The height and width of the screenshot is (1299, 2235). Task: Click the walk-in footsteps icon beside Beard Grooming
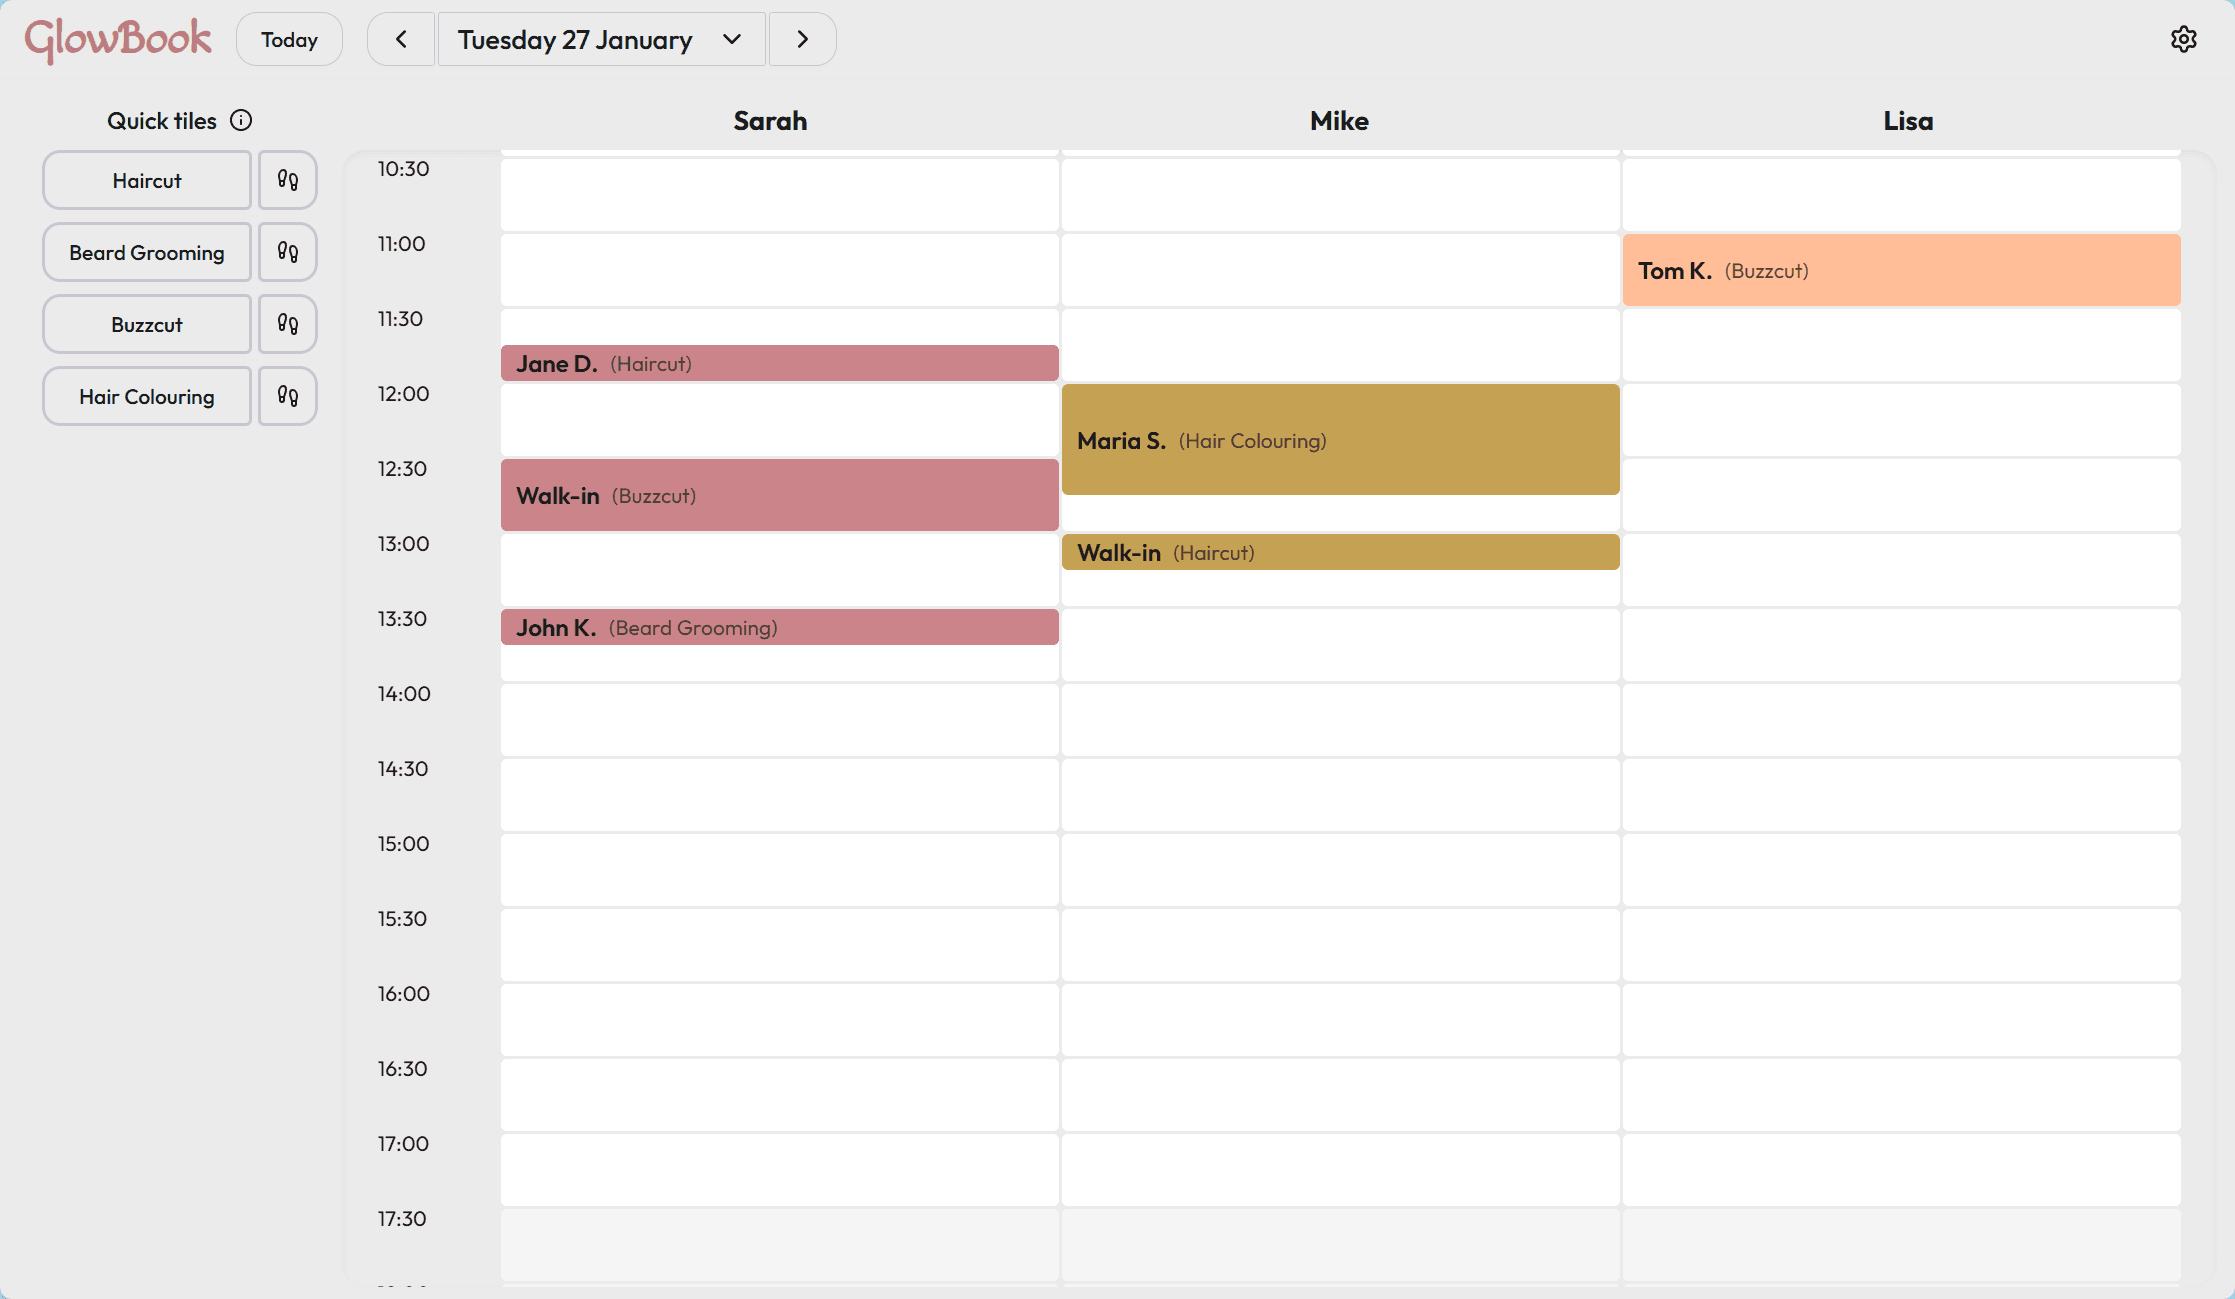(288, 252)
